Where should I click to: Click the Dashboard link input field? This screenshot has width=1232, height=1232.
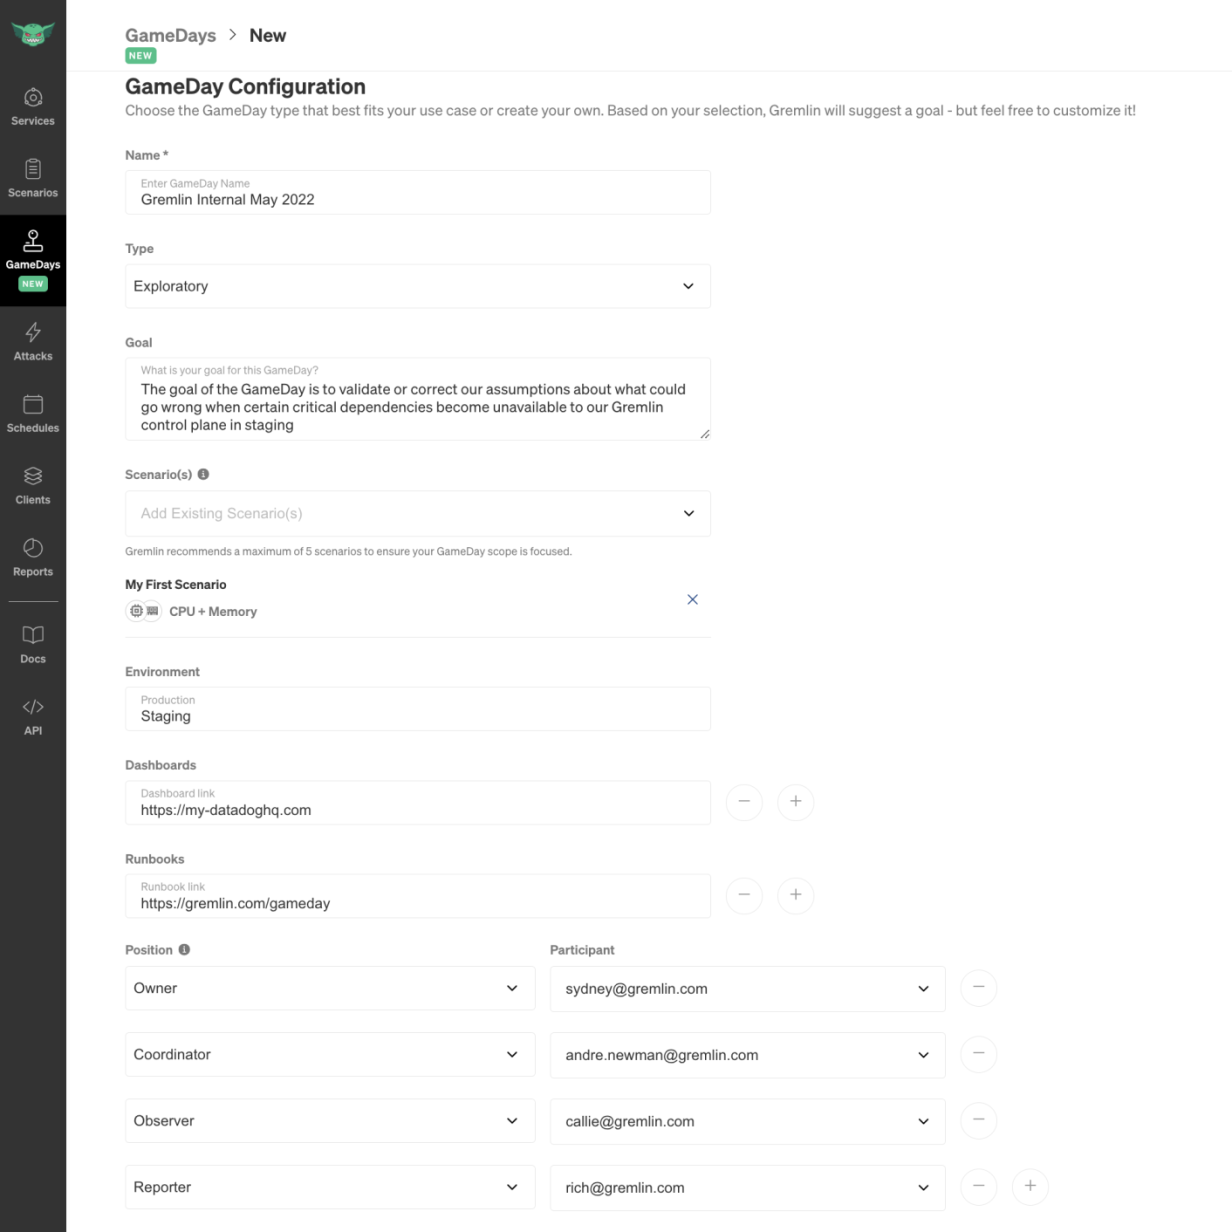(418, 802)
